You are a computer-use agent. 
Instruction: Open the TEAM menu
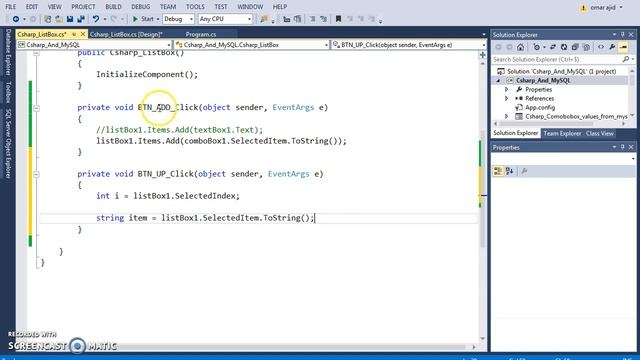coord(168,7)
